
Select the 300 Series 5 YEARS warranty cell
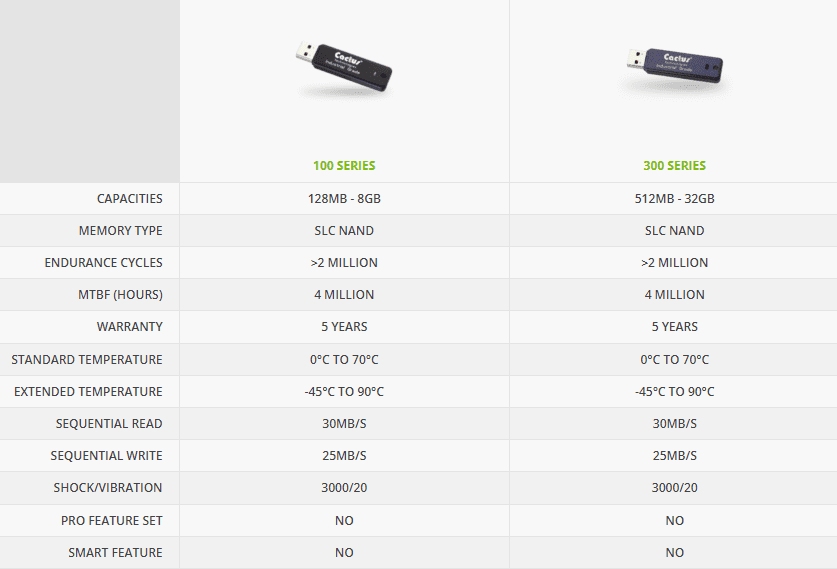tap(675, 327)
